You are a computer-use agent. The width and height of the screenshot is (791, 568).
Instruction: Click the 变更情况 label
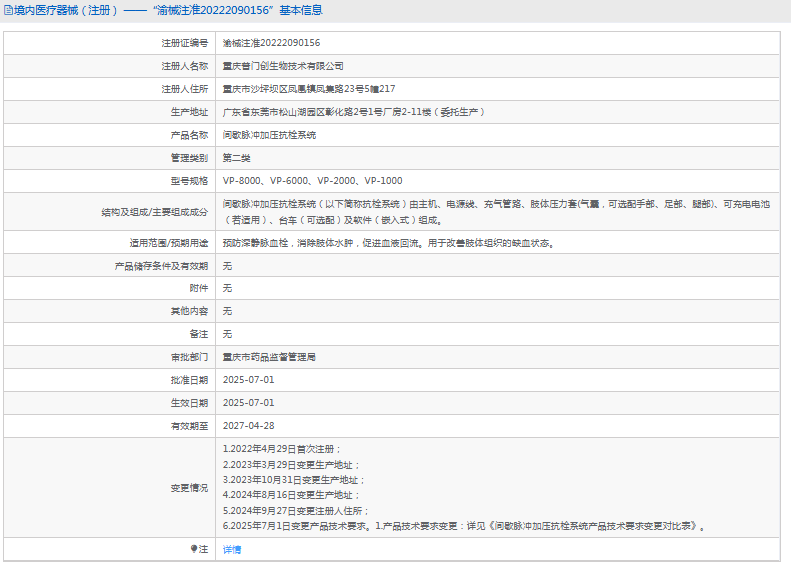pyautogui.click(x=189, y=488)
